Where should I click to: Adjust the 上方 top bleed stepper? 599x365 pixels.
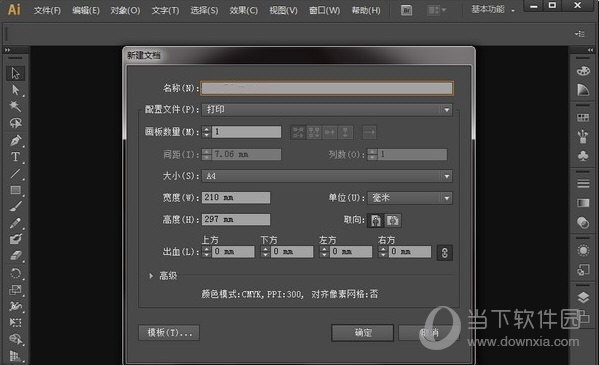(206, 251)
